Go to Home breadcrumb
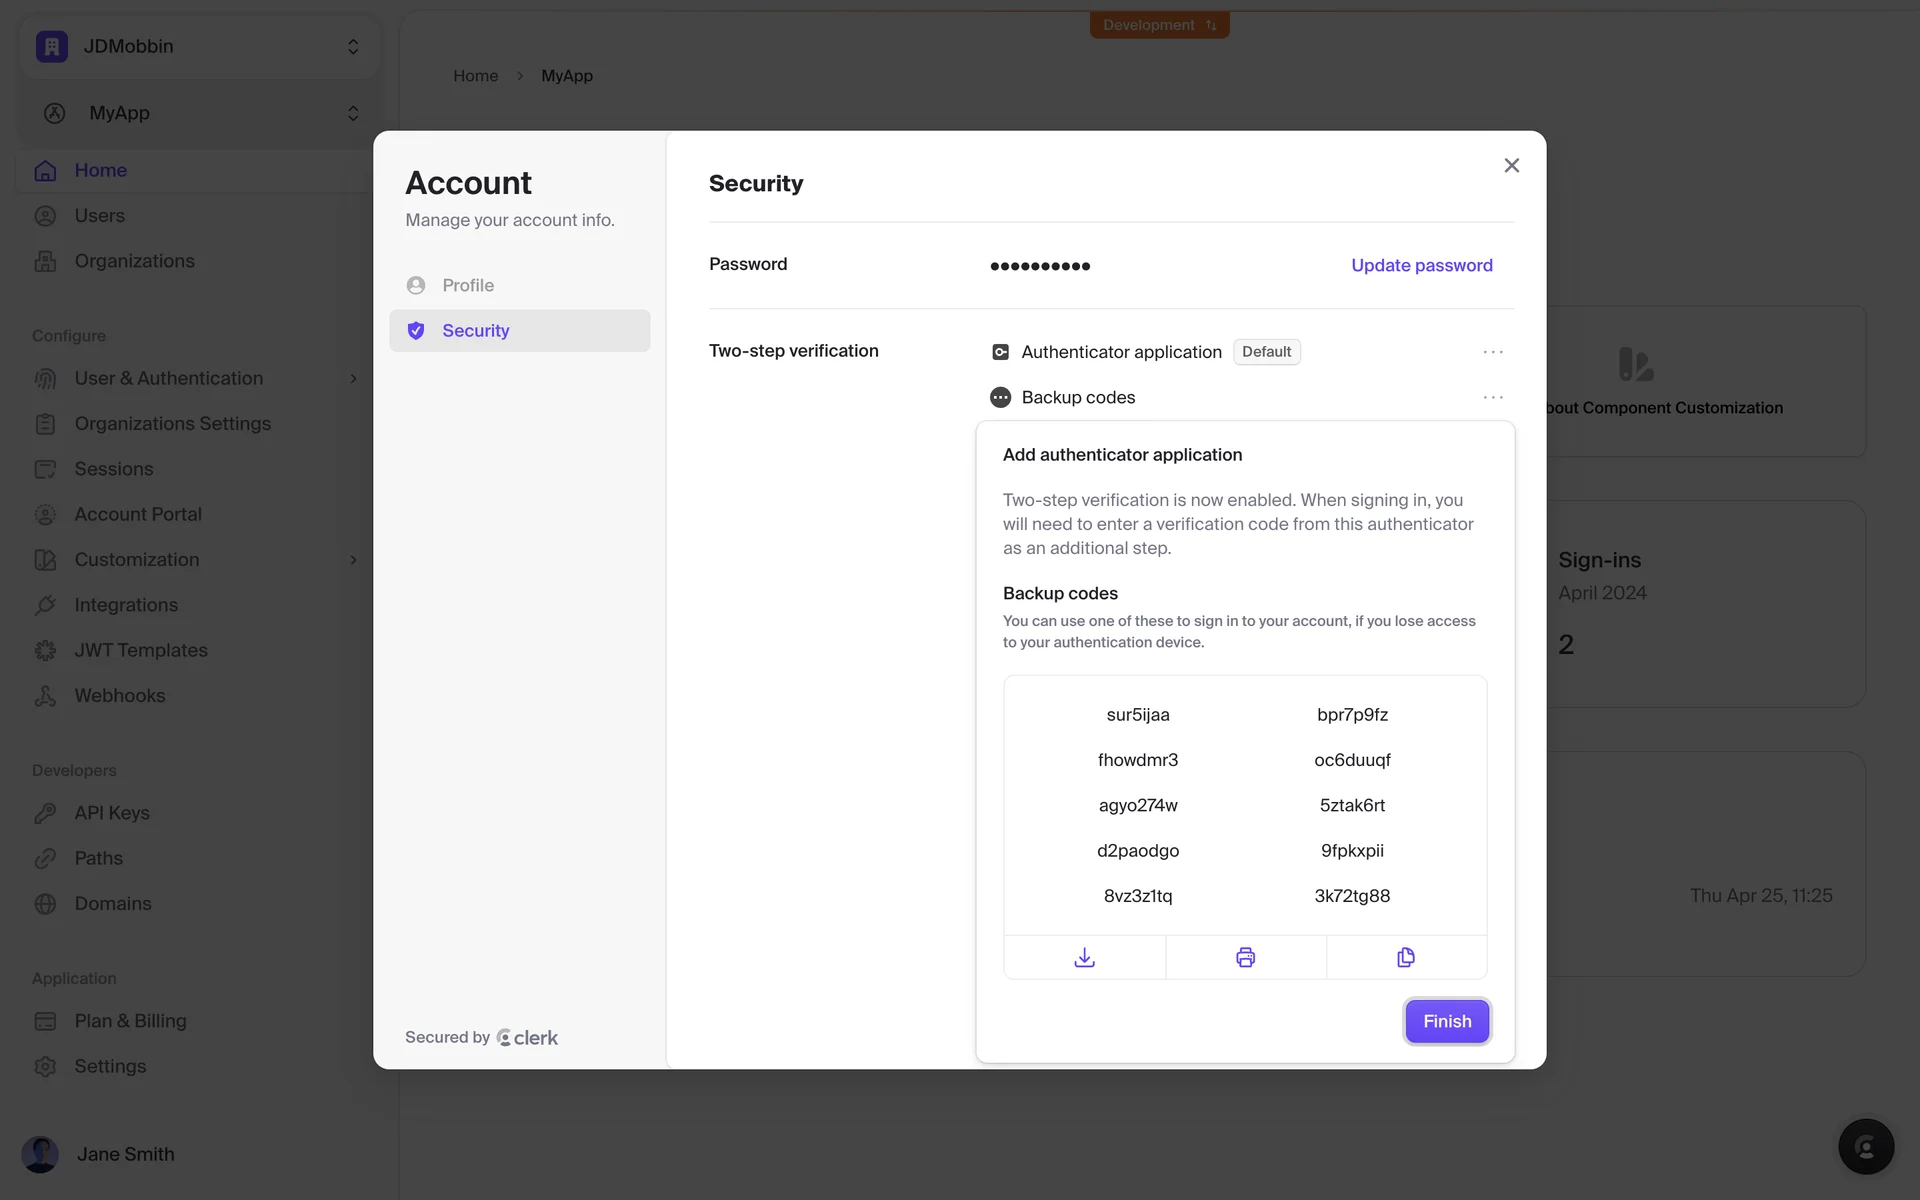Screen dimensions: 1920x1200 (x=475, y=76)
